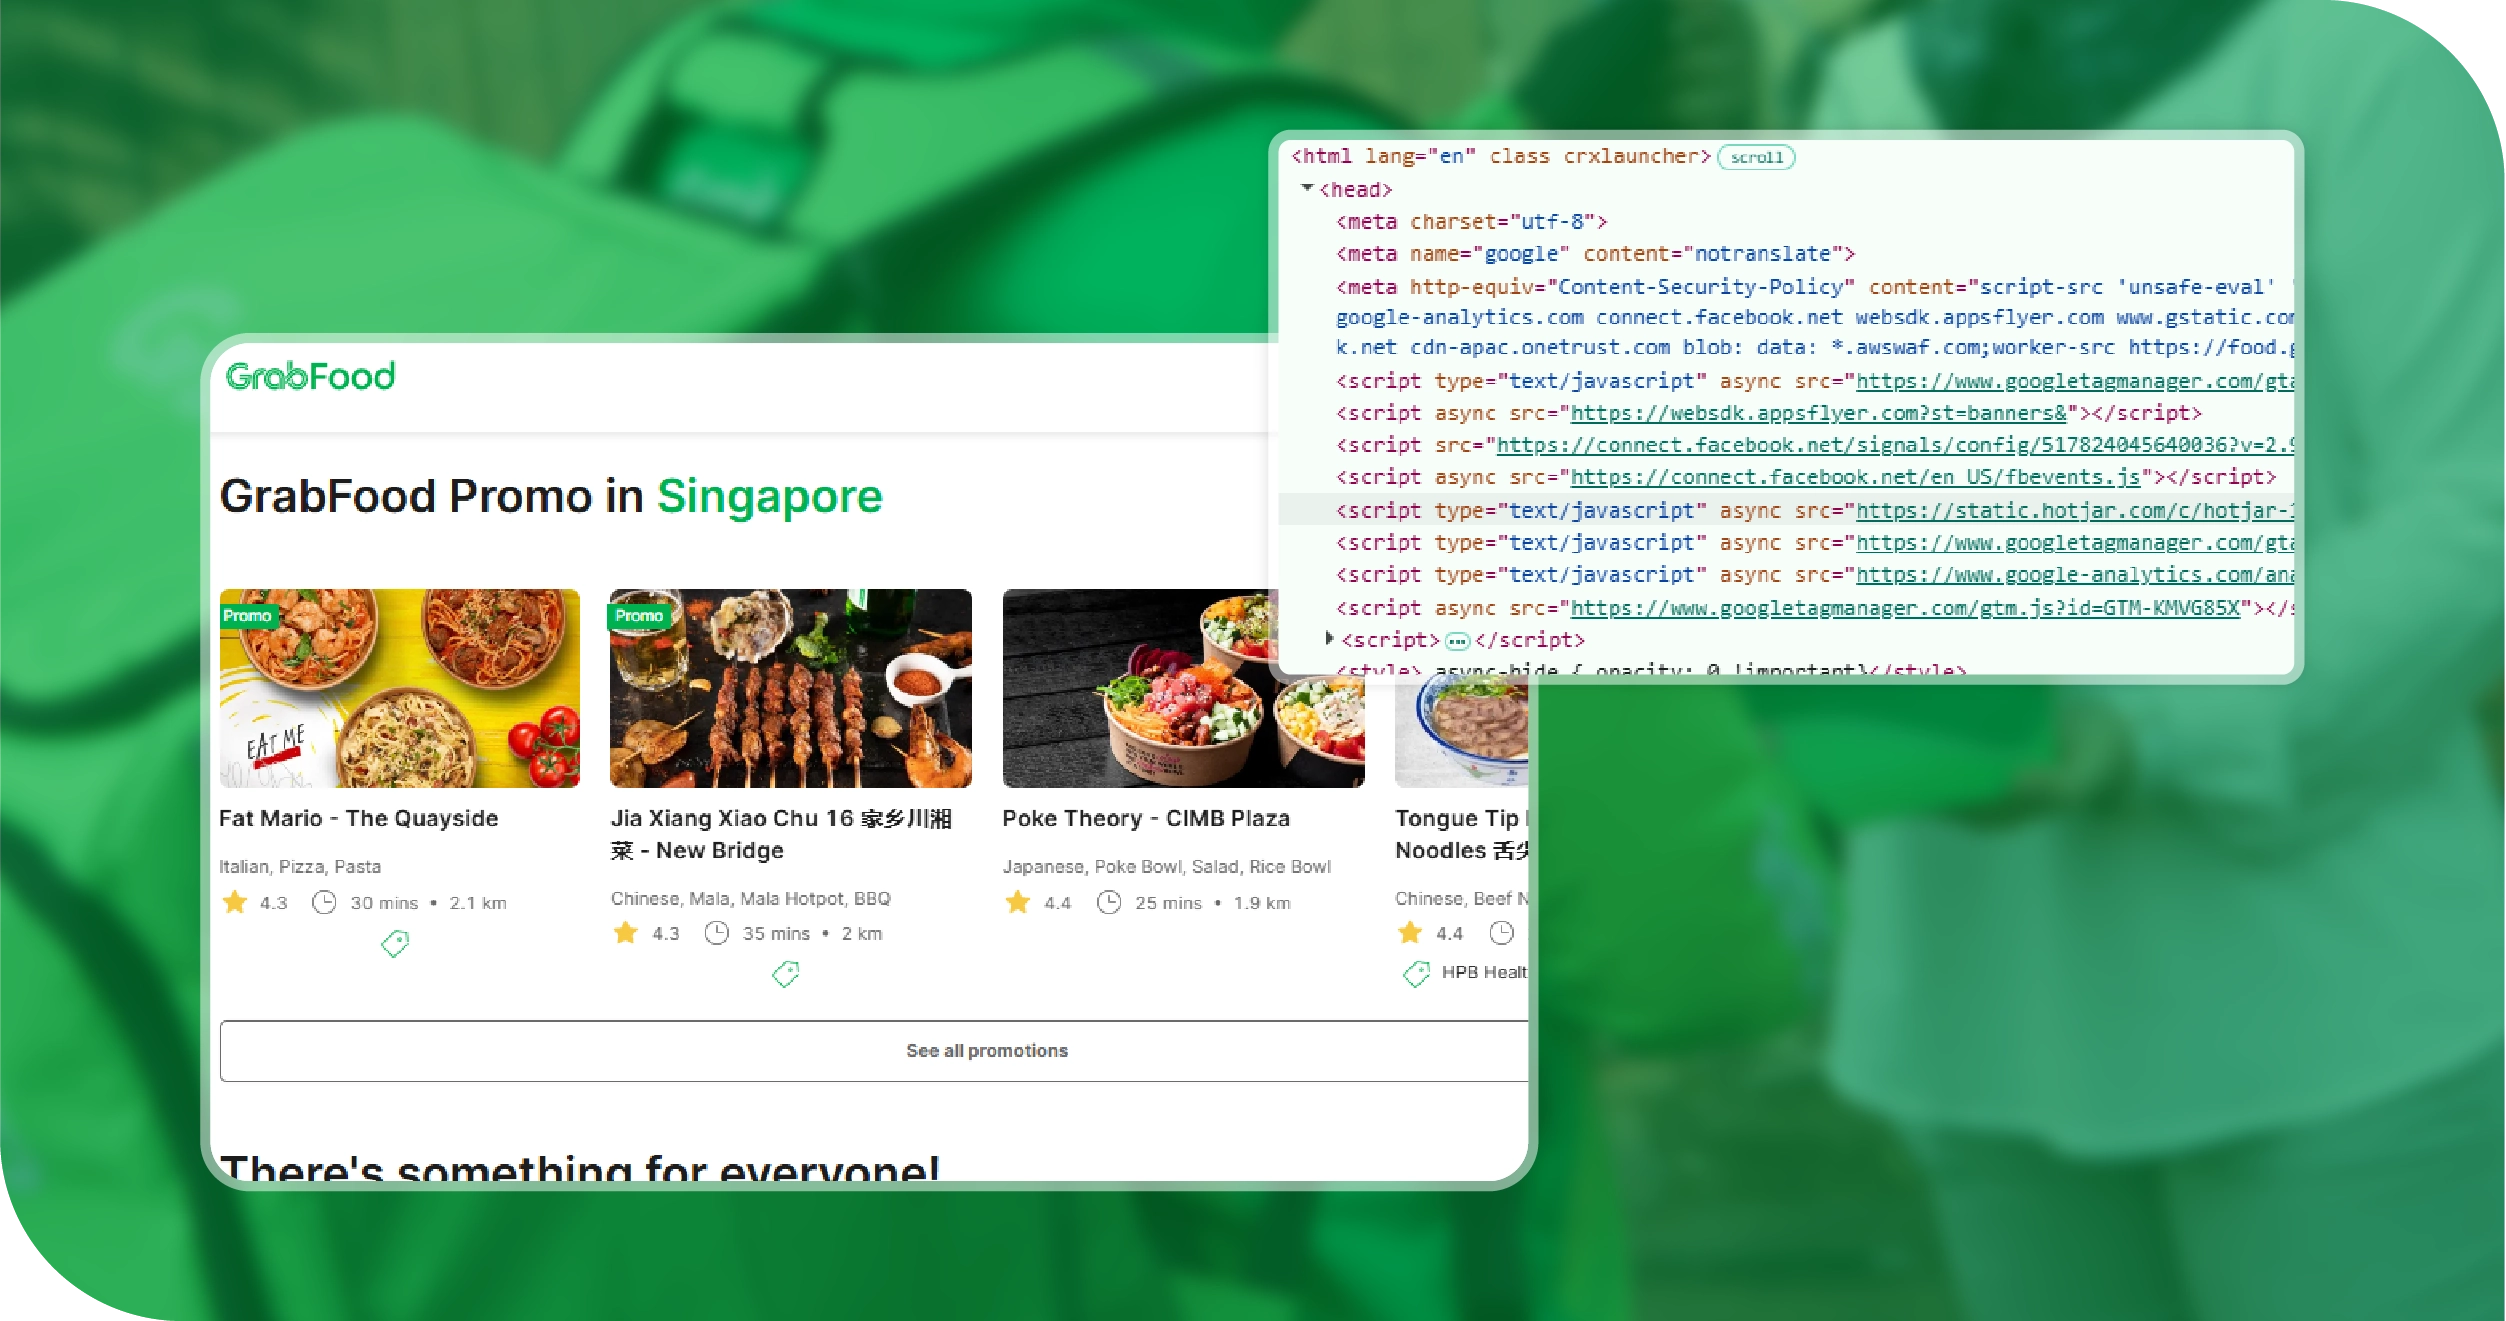Click the star icon under Tongue Tip Noodles
The height and width of the screenshot is (1321, 2506).
(1411, 933)
